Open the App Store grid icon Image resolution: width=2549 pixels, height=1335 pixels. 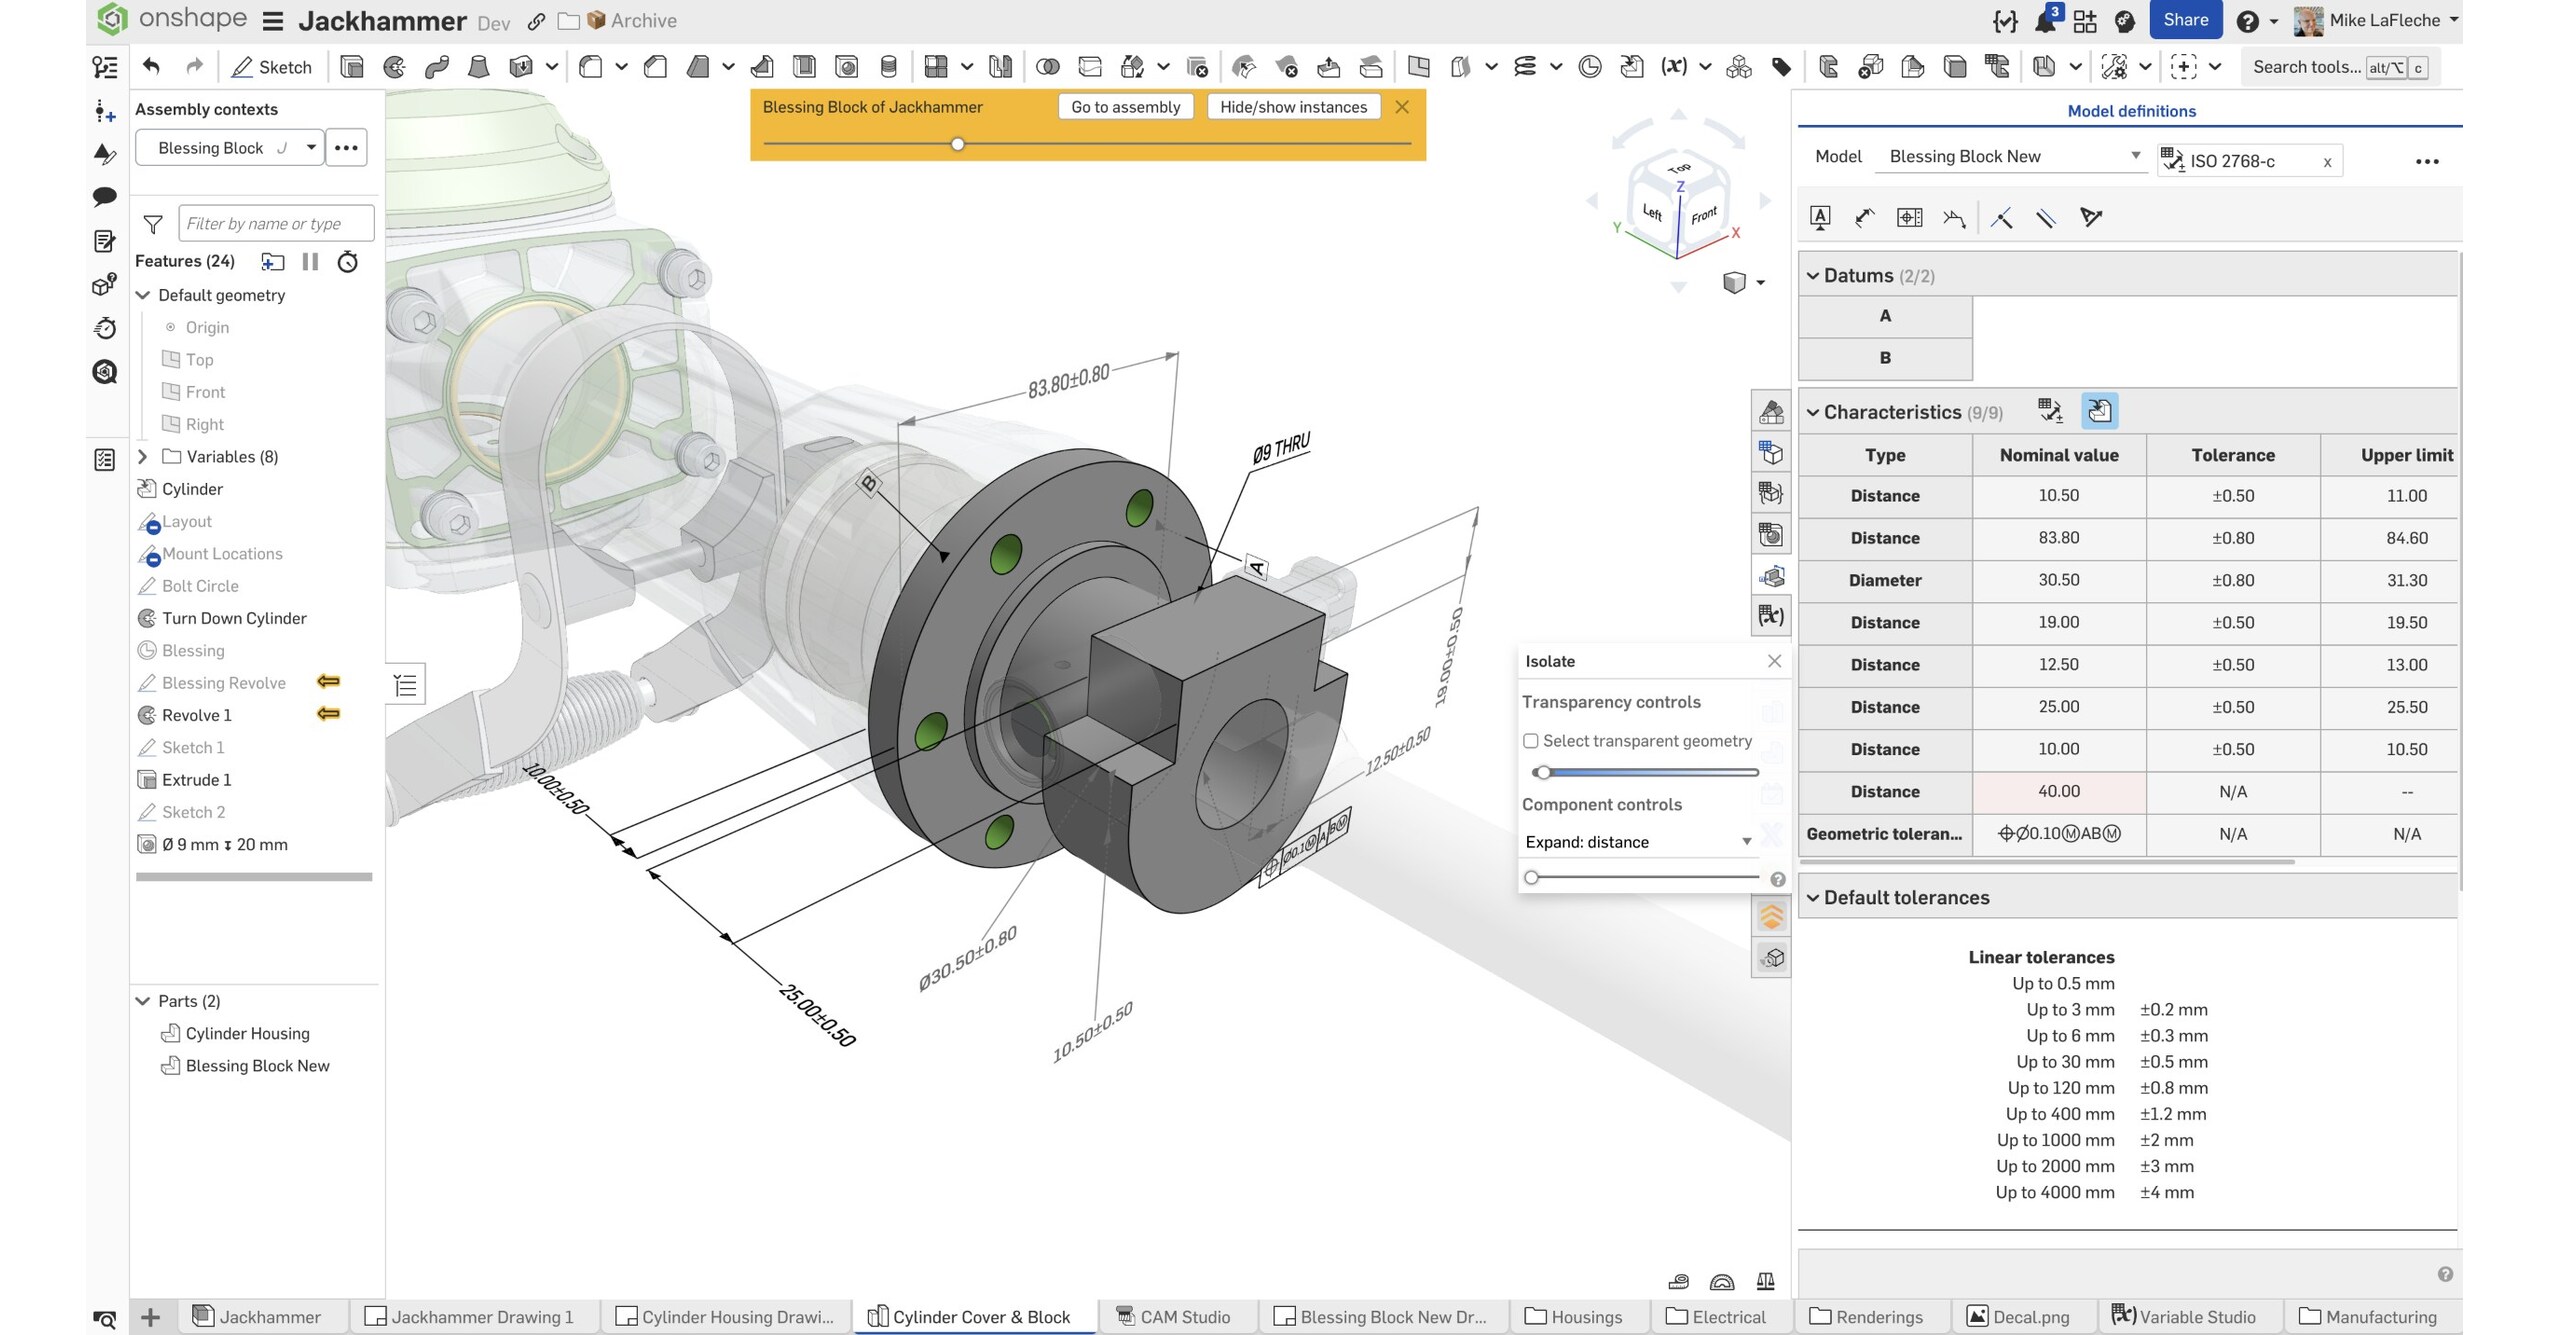click(2085, 21)
